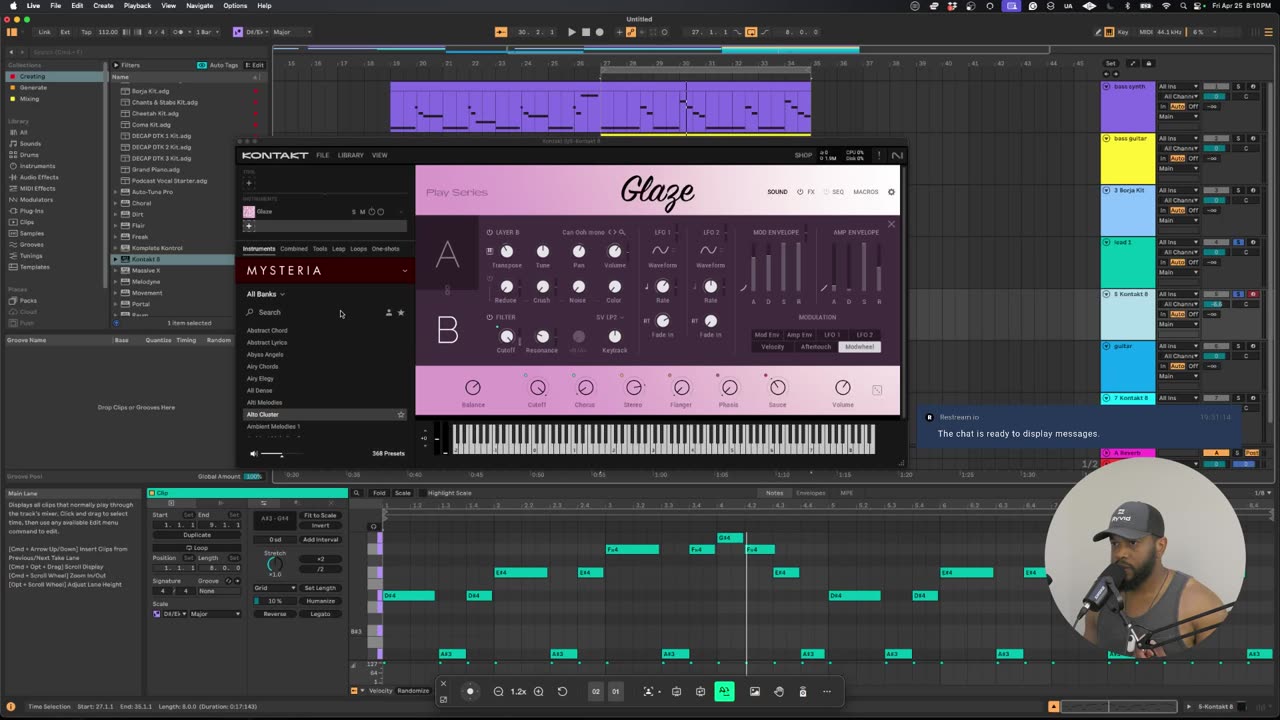The height and width of the screenshot is (720, 1280).
Task: Randomize macros with the dice icon
Action: (877, 390)
